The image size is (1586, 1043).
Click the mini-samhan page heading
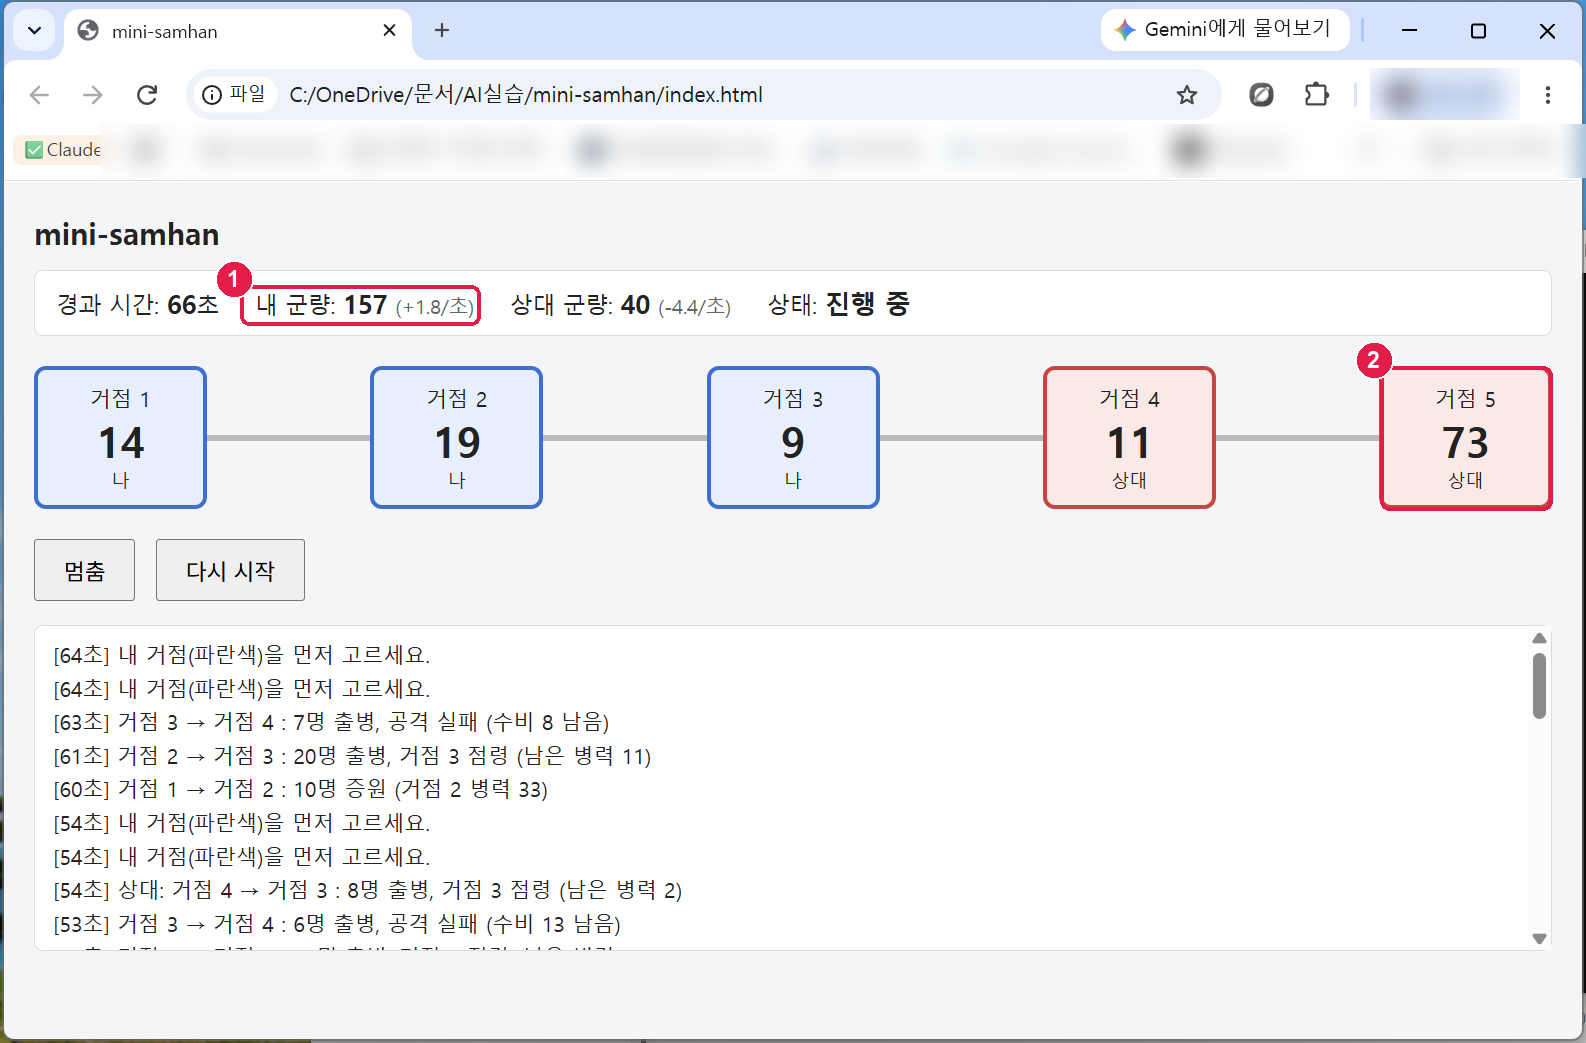(127, 235)
